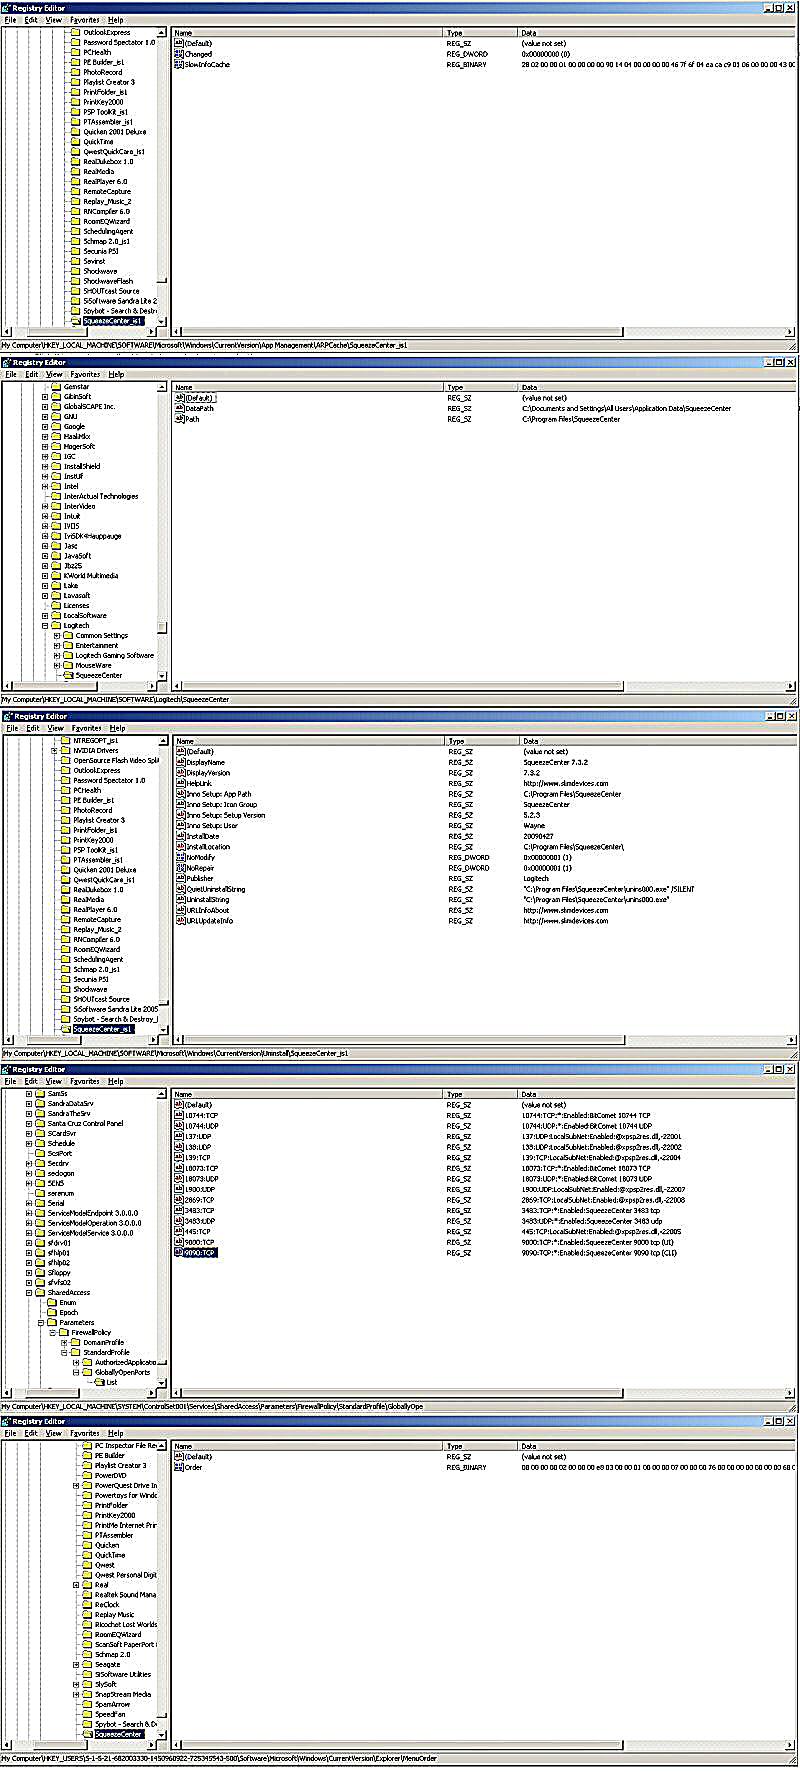Click the Google folder icon in tree

coord(56,426)
